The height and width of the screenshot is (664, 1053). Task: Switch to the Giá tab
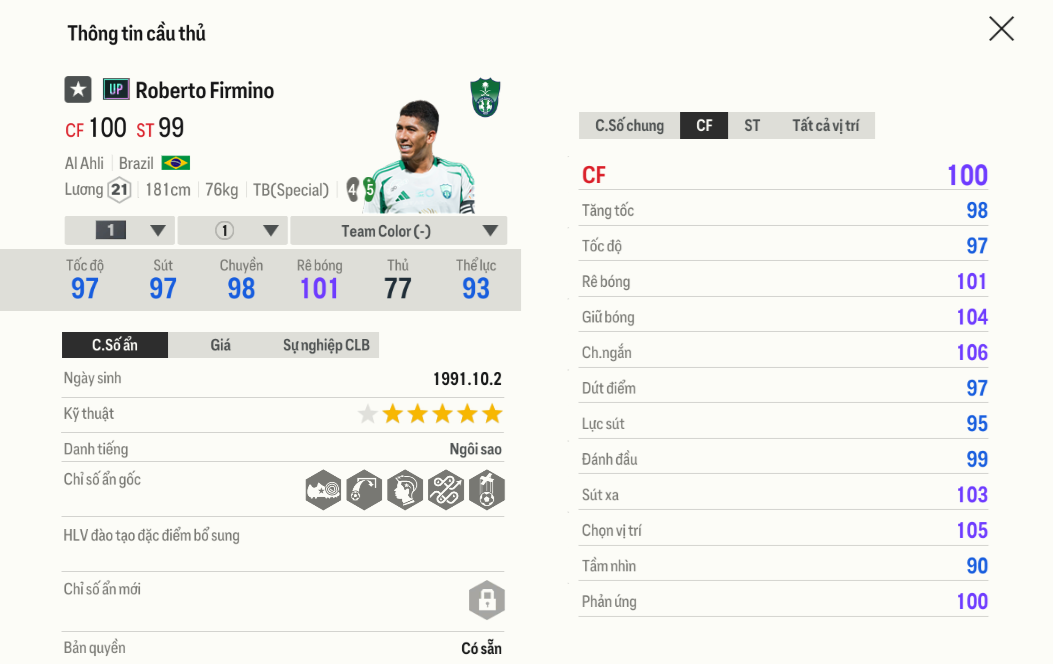pyautogui.click(x=221, y=345)
